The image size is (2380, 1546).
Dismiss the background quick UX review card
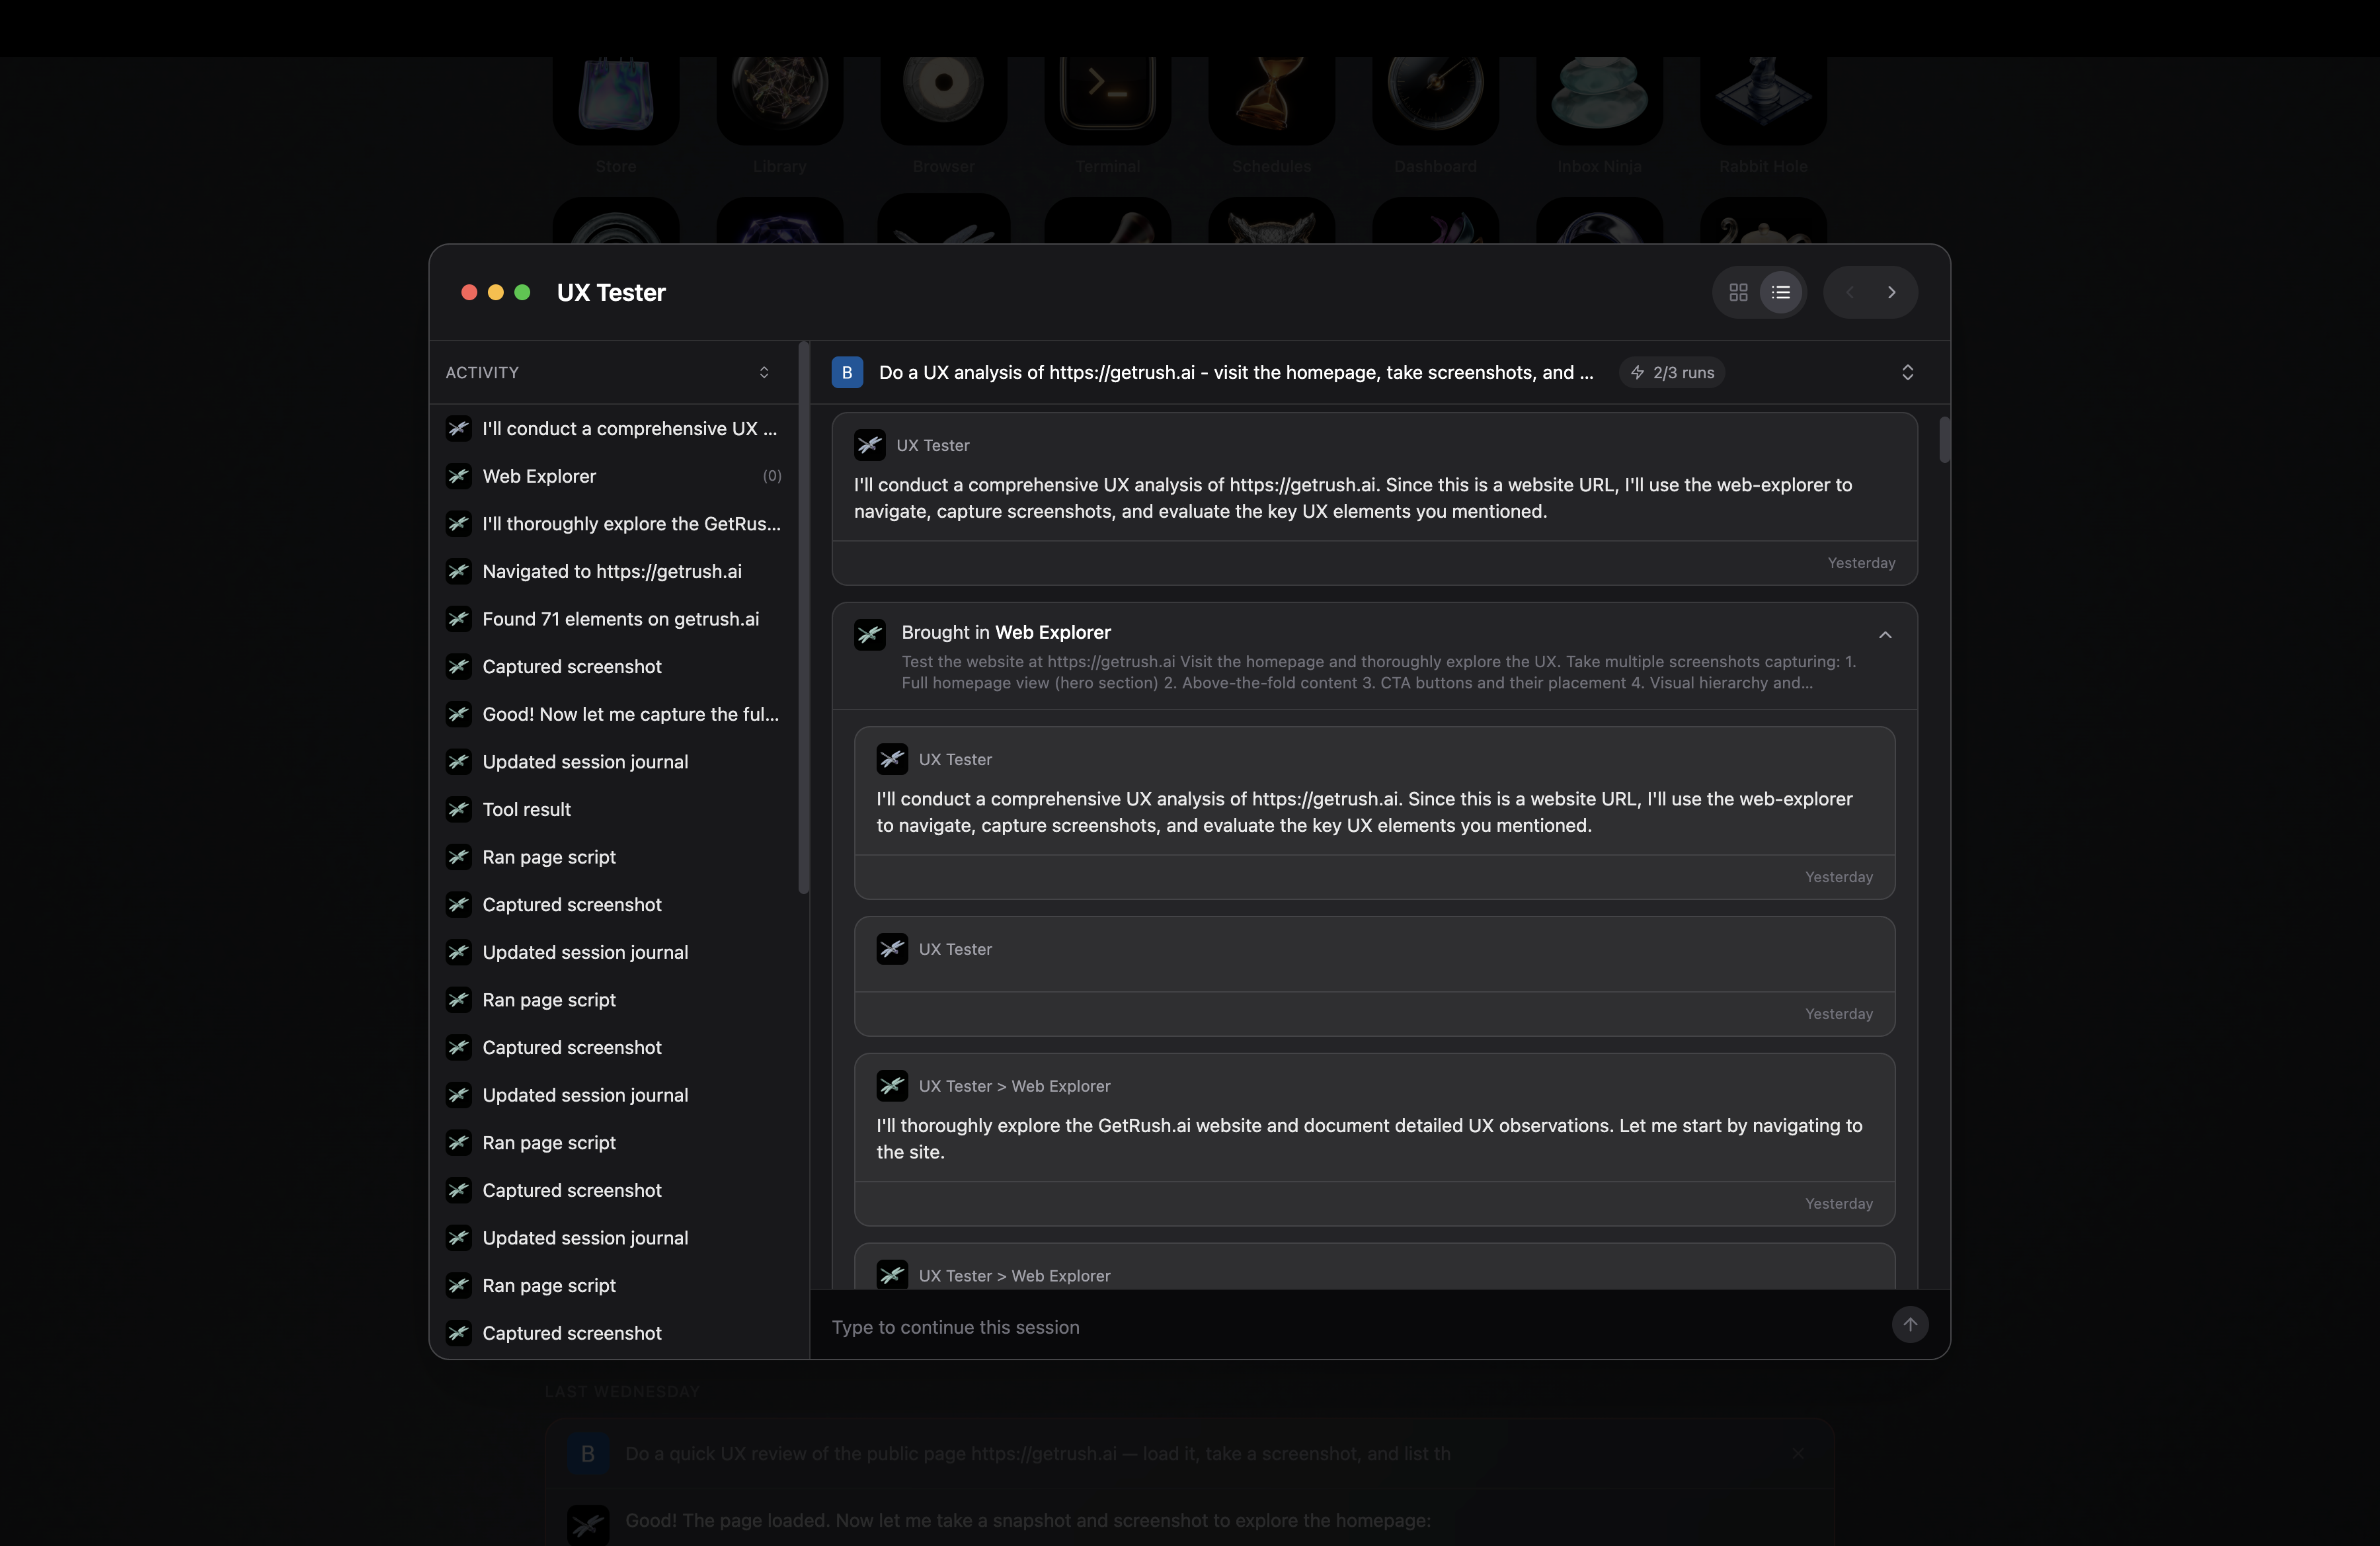pyautogui.click(x=1798, y=1453)
